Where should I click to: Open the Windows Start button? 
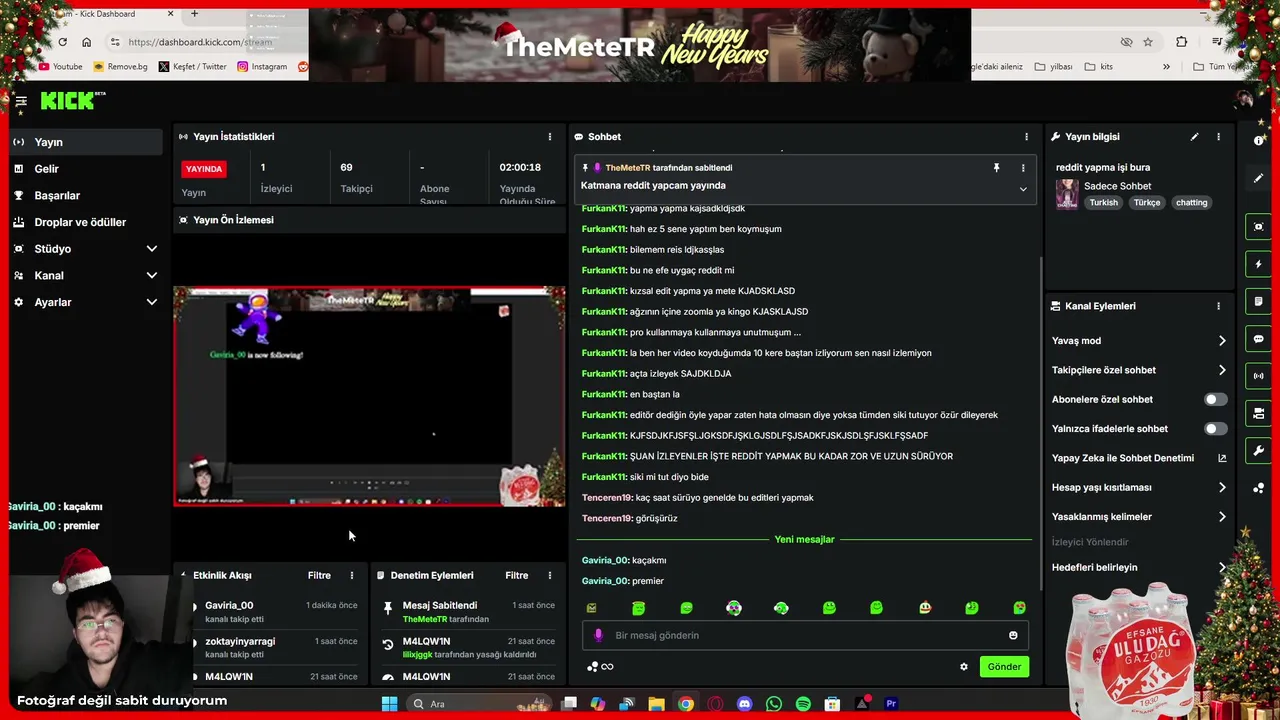point(389,704)
